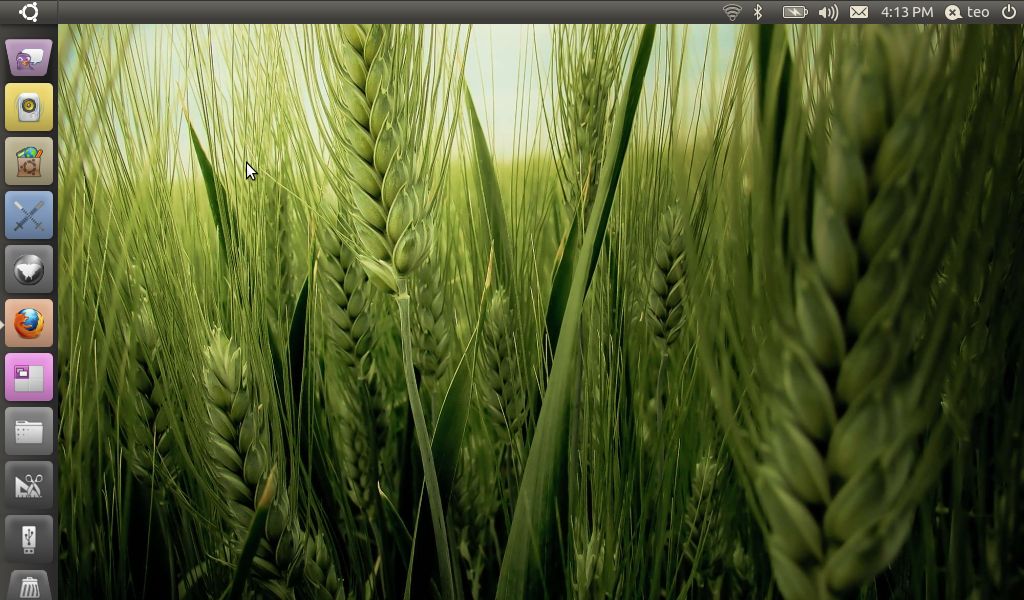Open the USB drive launcher icon

click(29, 539)
